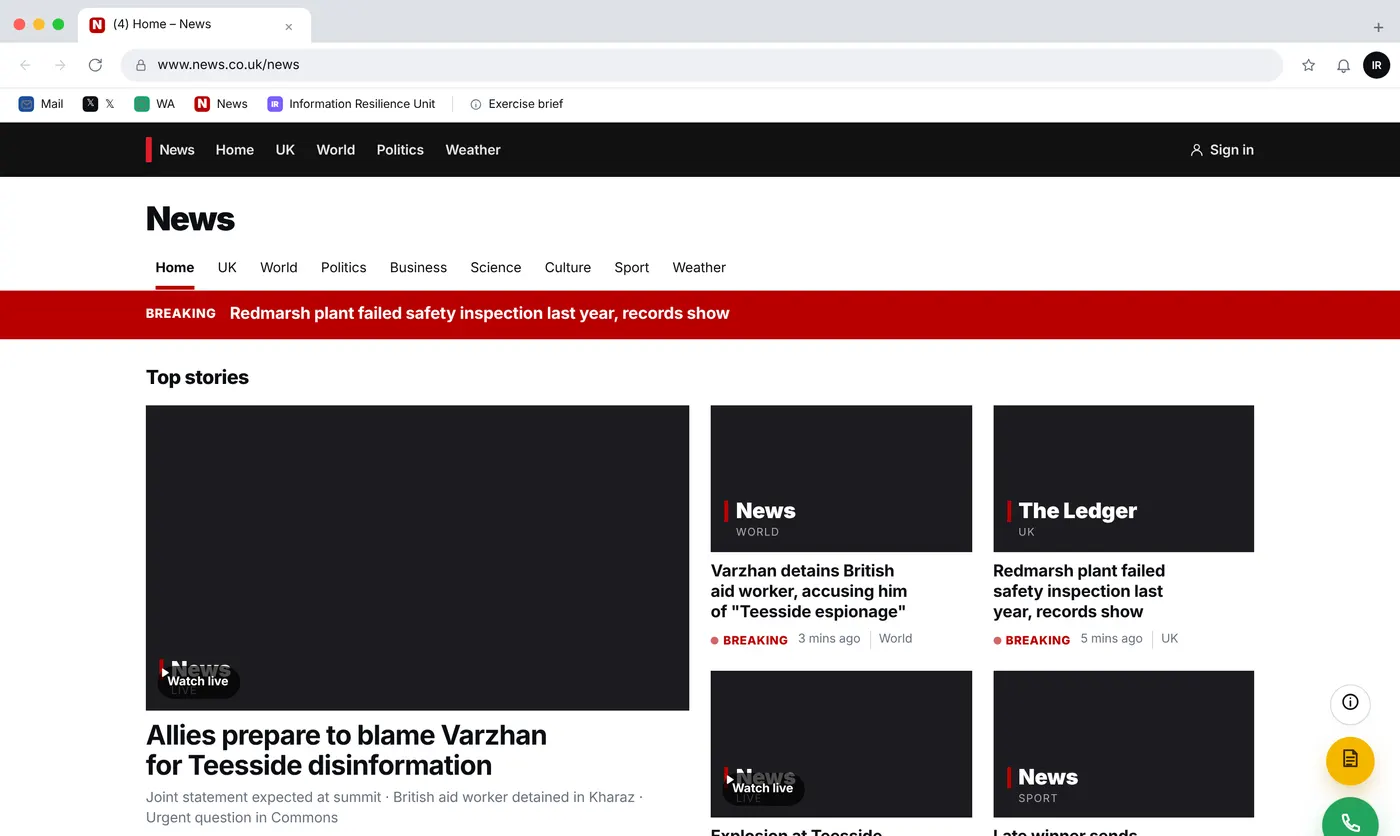Open a new tab with the plus icon
This screenshot has height=836, width=1400.
pos(1378,27)
